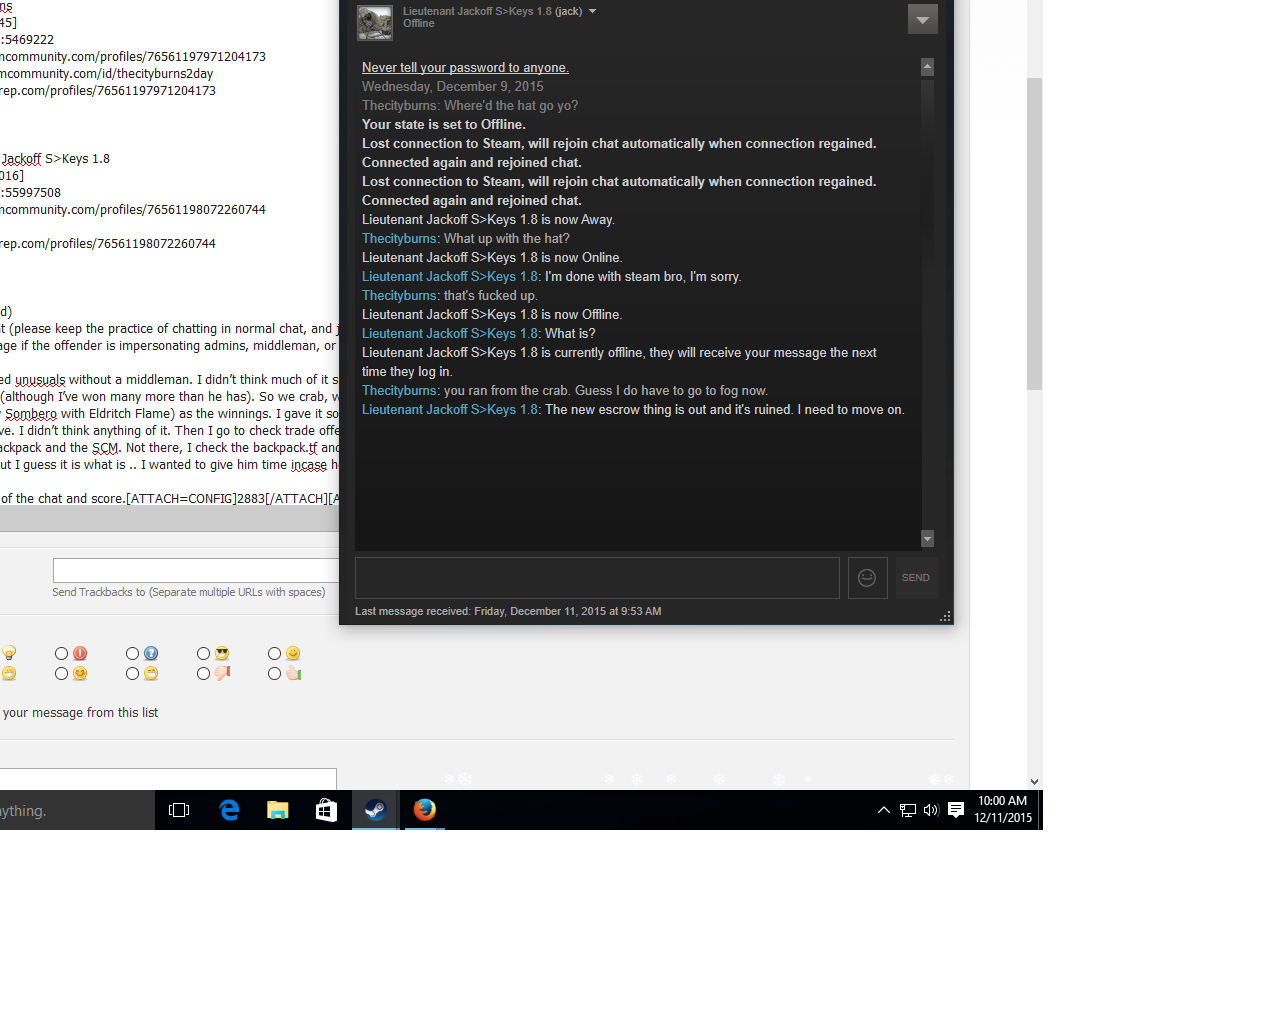
Task: Open the Action Center notifications icon
Action: [956, 810]
